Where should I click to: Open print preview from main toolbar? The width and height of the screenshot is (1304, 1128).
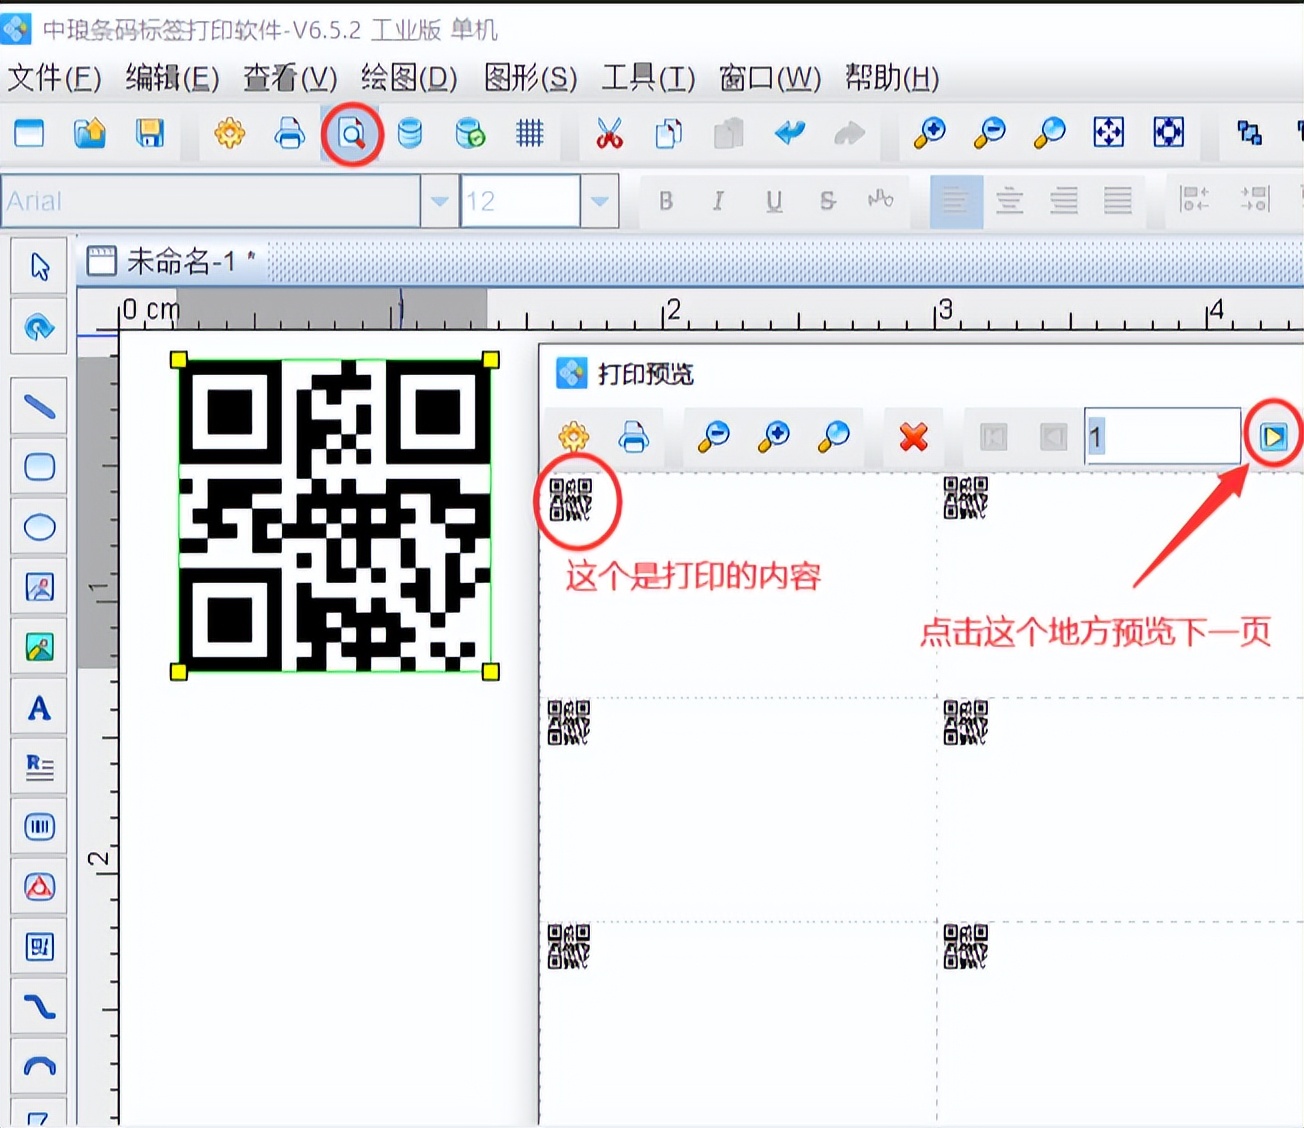coord(352,133)
